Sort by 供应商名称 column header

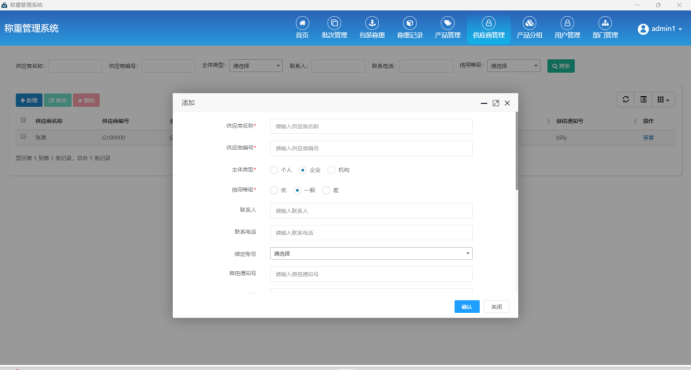(49, 121)
